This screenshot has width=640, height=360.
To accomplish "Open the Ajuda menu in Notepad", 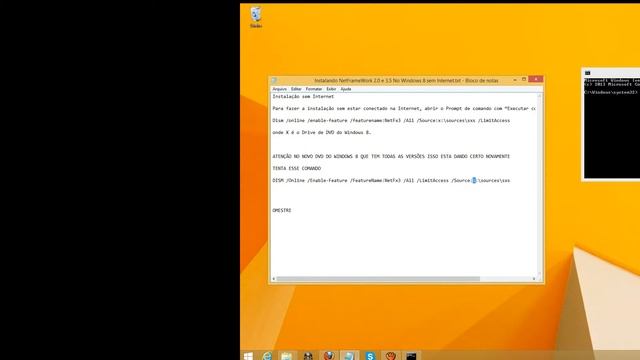I will [x=346, y=89].
